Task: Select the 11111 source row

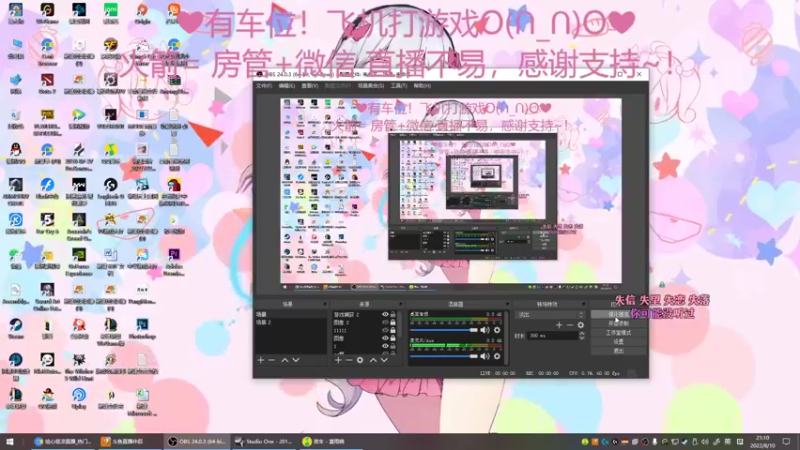Action: point(364,330)
